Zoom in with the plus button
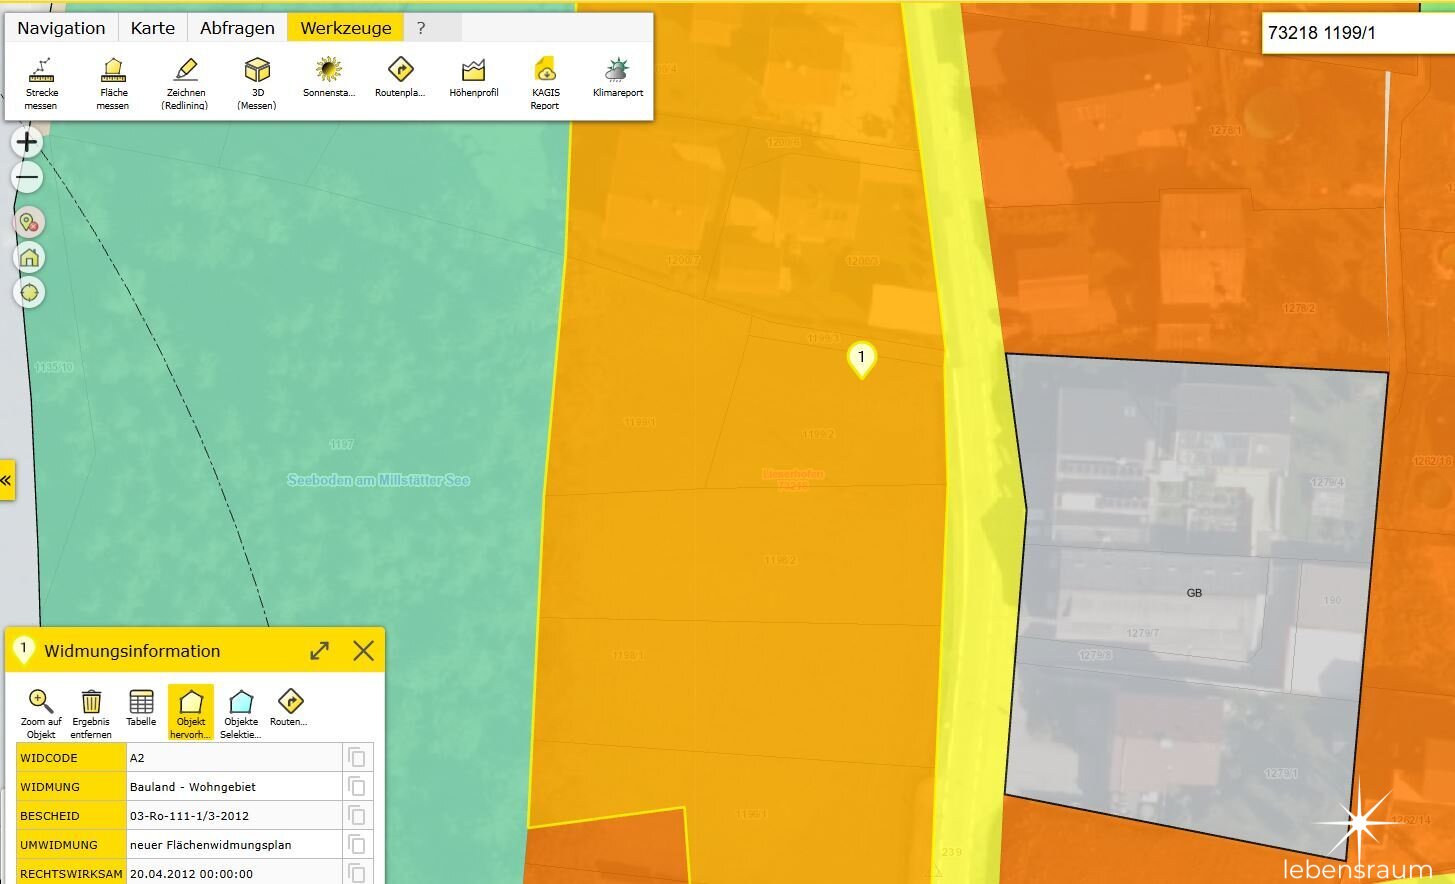1455x884 pixels. 27,142
